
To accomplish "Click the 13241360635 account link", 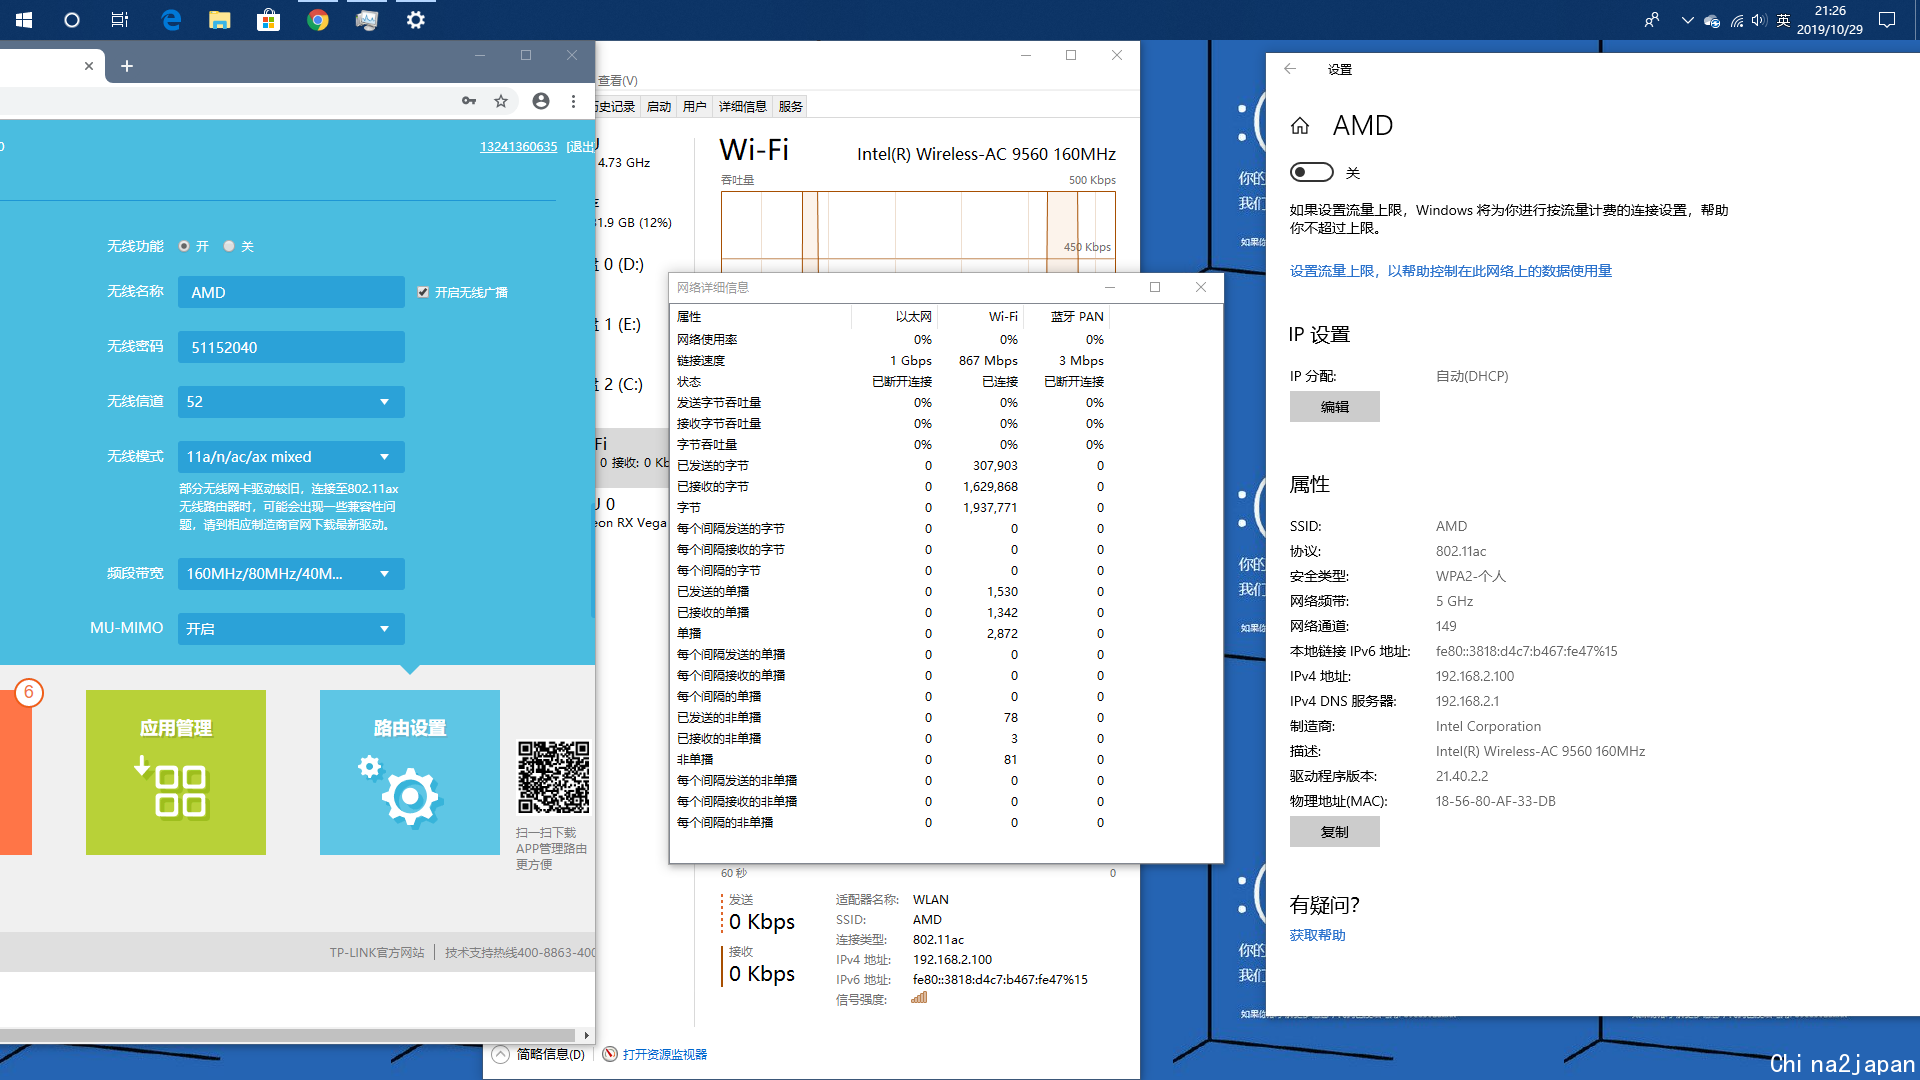I will [519, 146].
